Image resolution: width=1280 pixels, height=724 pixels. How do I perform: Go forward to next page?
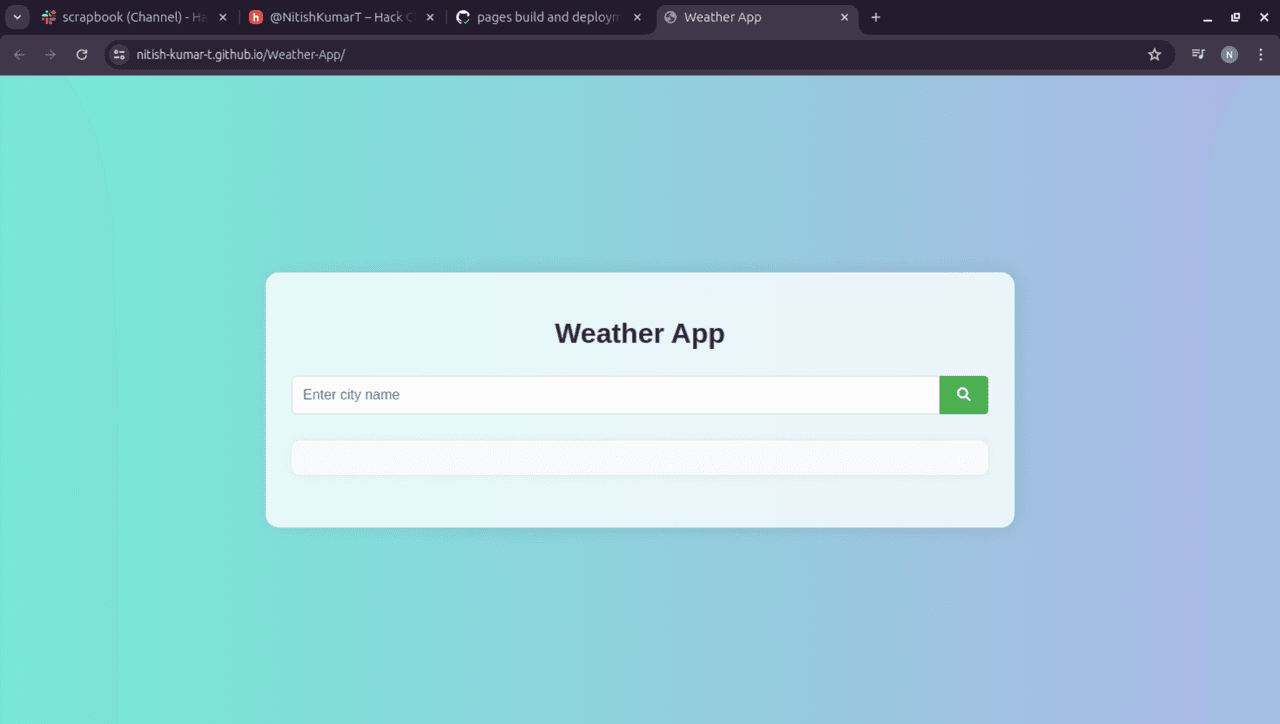tap(50, 55)
